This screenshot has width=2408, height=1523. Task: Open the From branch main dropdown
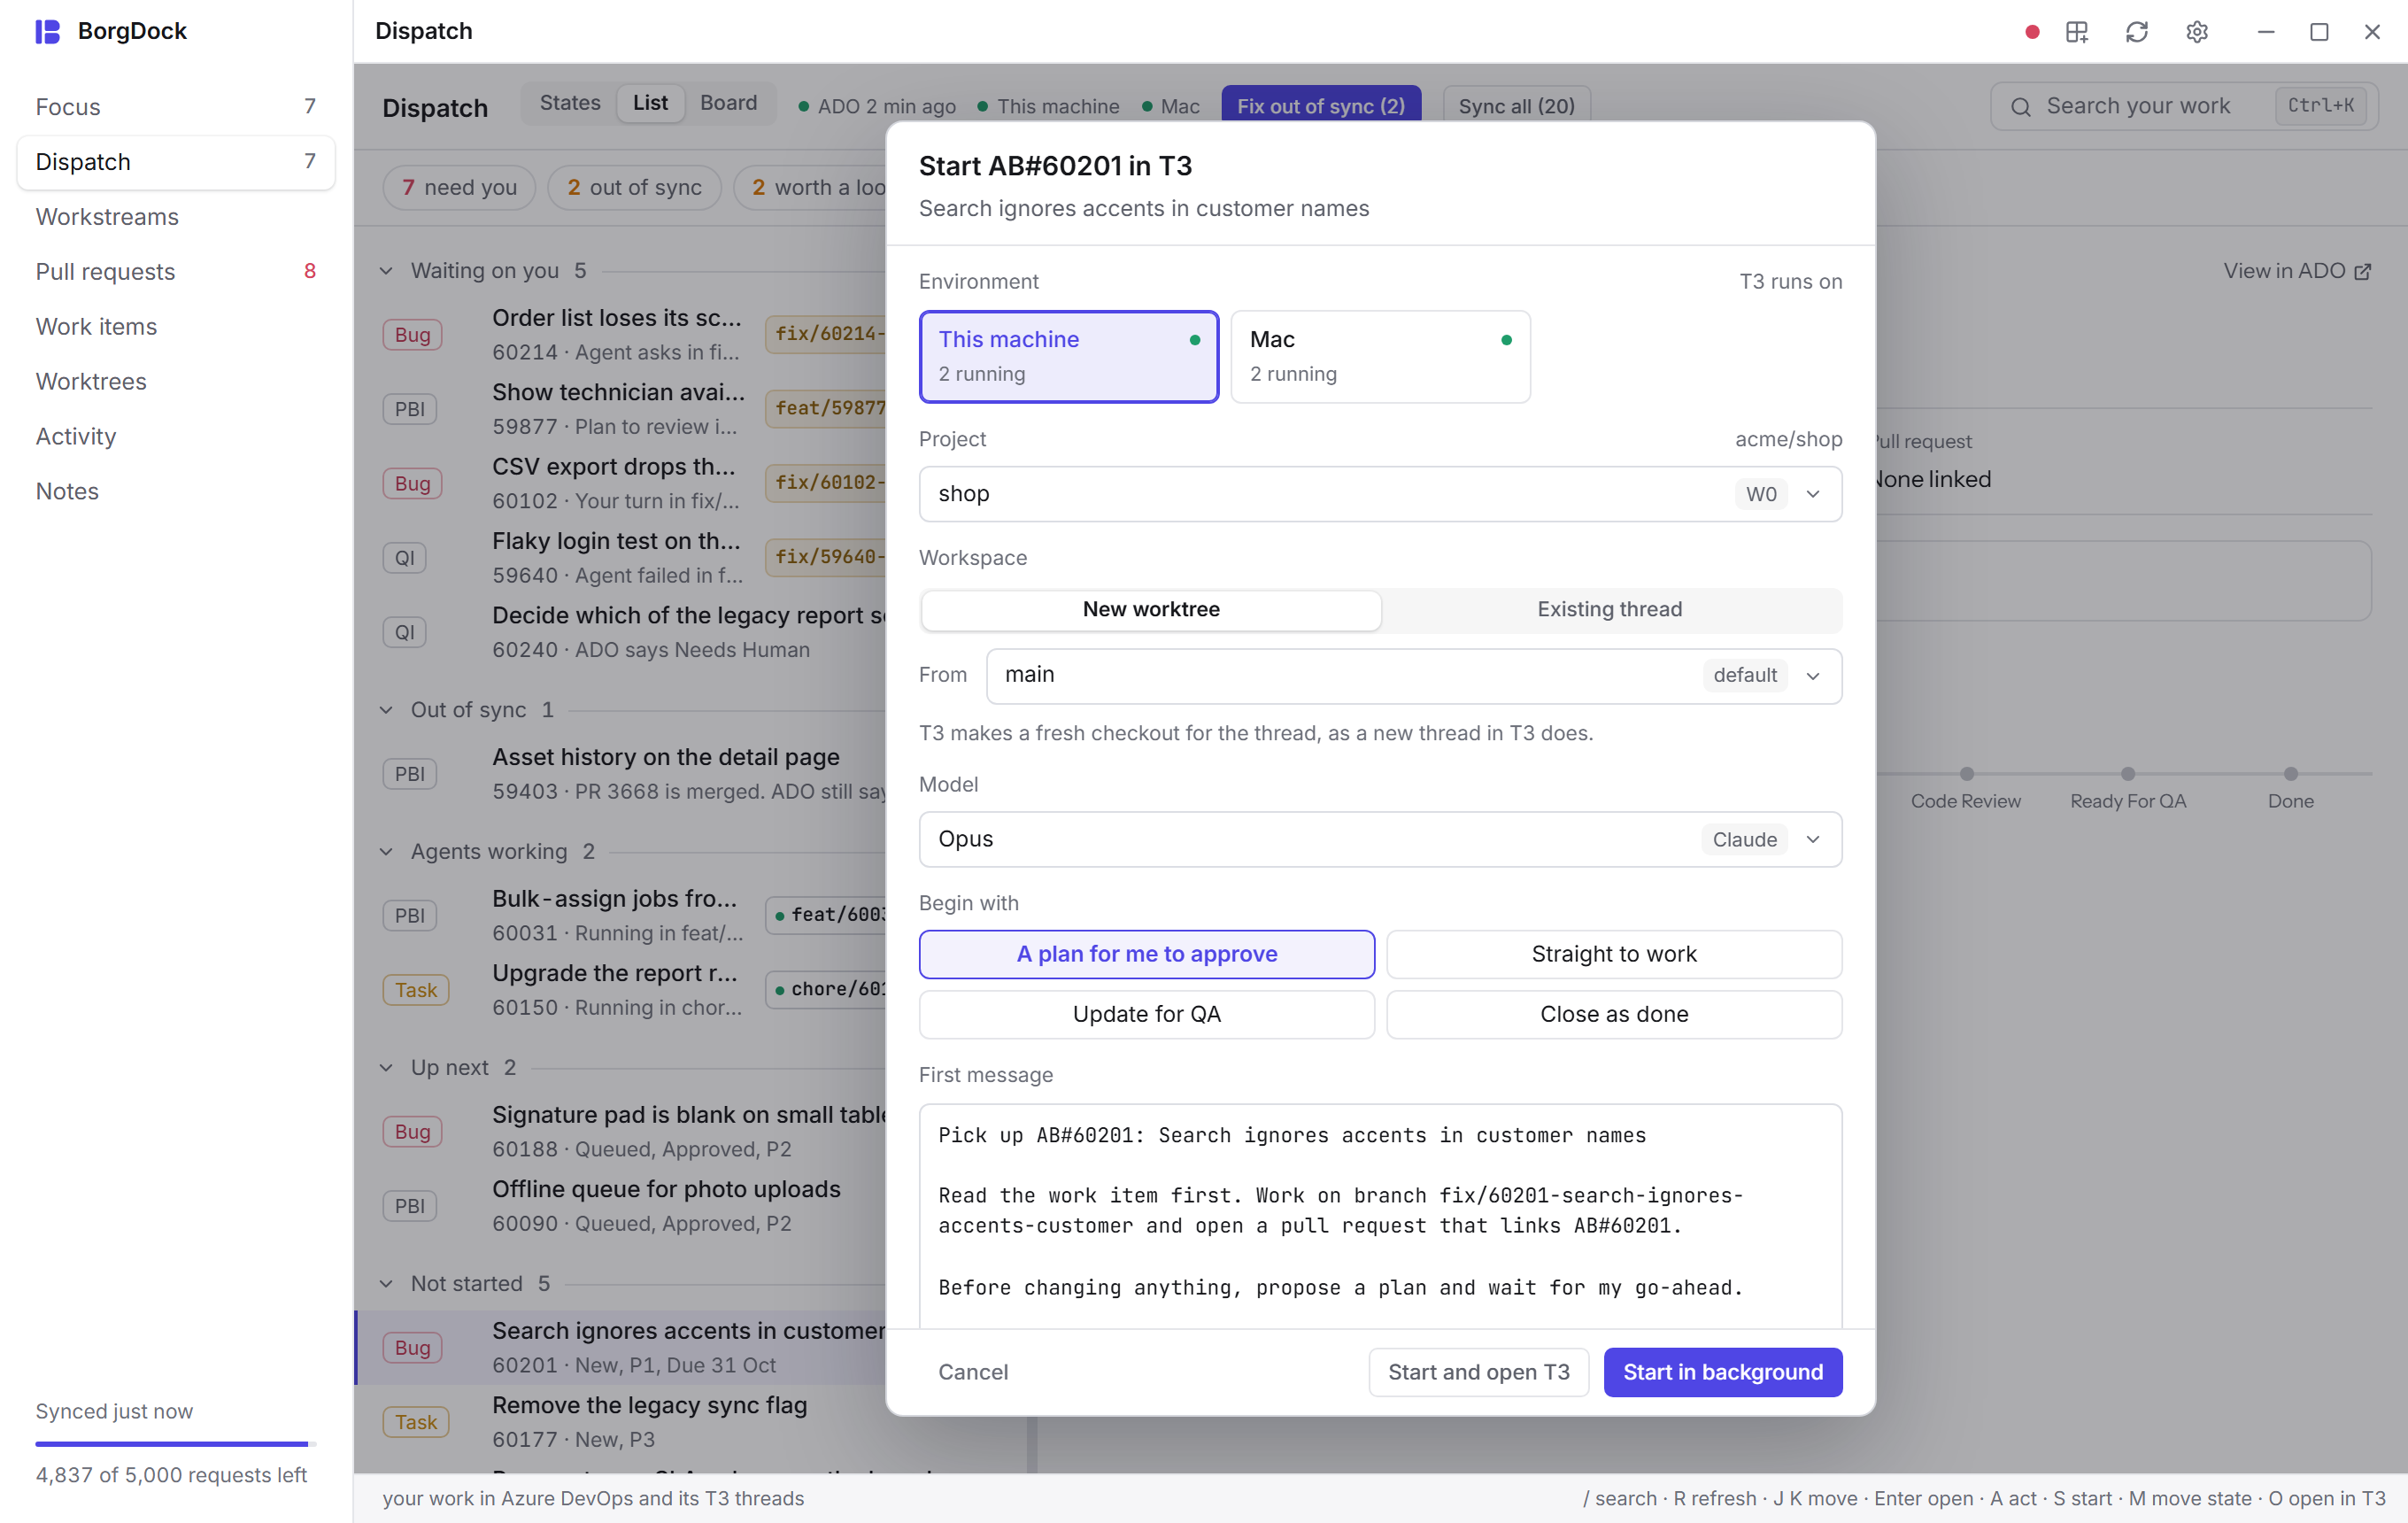1414,676
